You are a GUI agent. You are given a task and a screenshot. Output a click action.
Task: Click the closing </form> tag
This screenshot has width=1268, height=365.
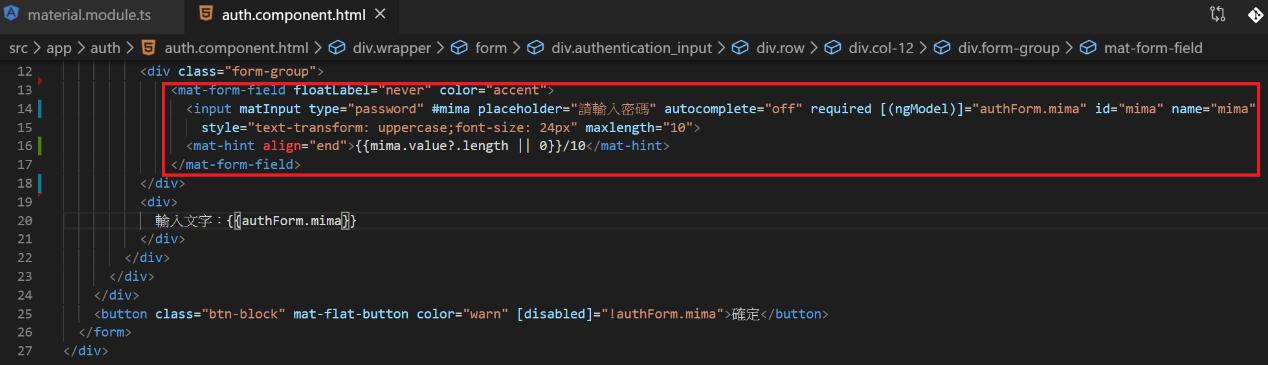click(106, 332)
